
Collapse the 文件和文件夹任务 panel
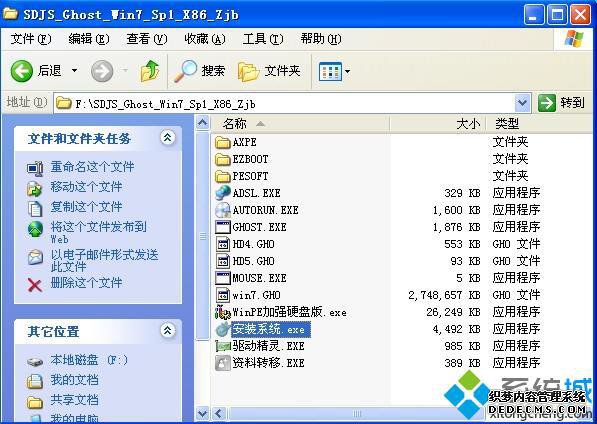coord(168,137)
